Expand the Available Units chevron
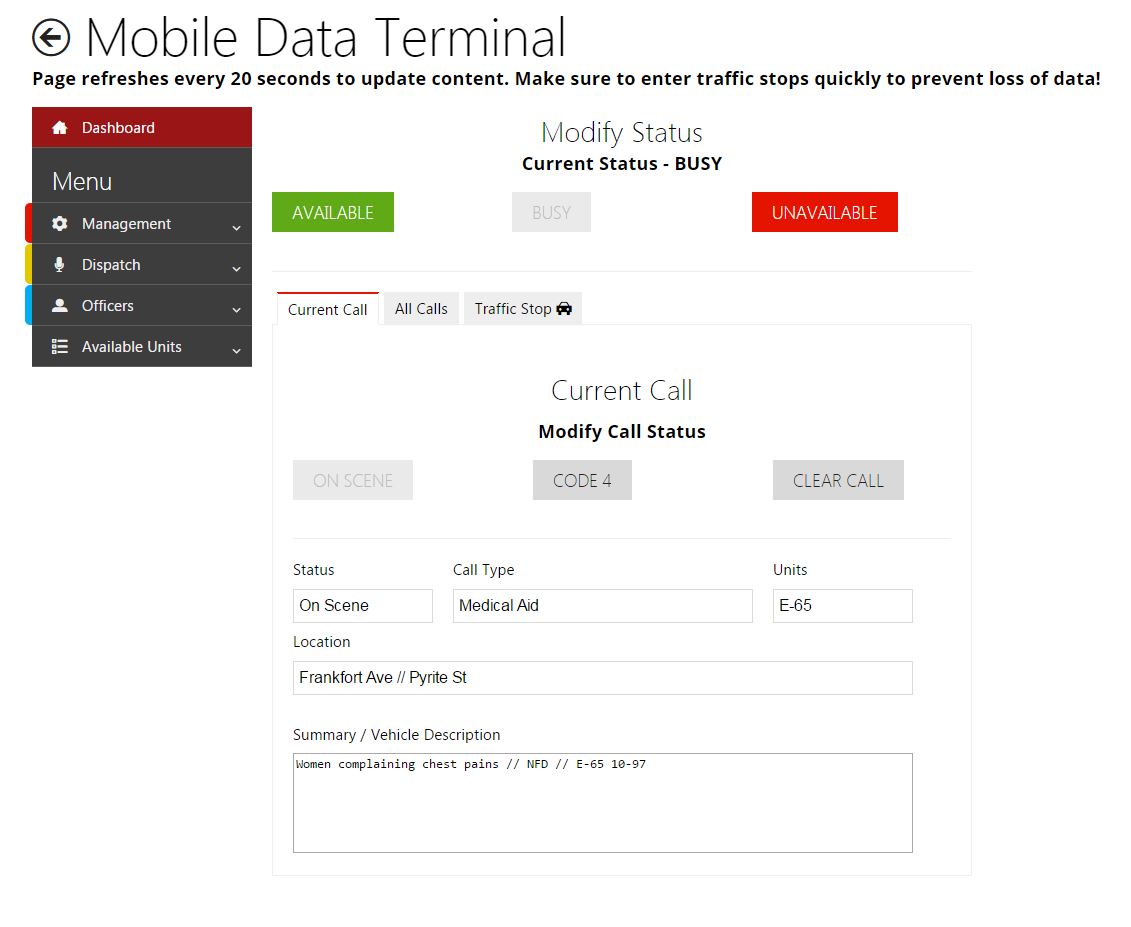The height and width of the screenshot is (927, 1131). click(236, 351)
